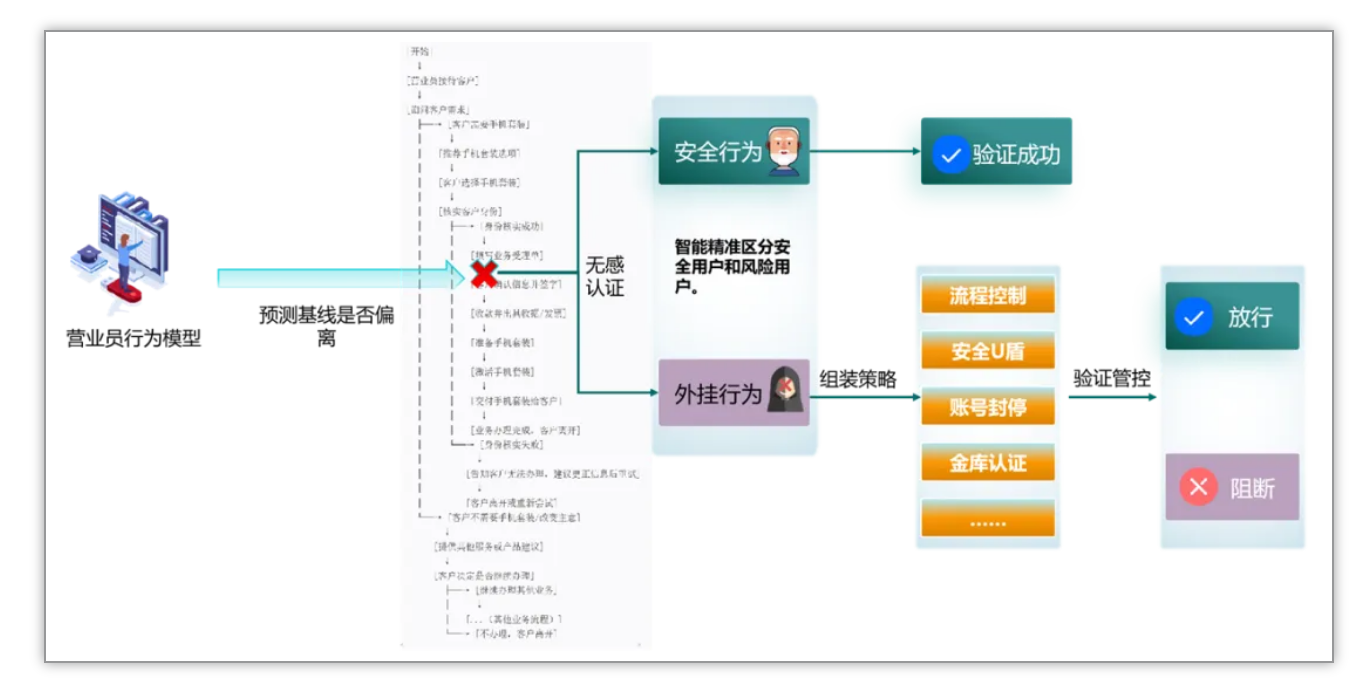Click the 预测基线是否偏离 label
1361x696 pixels.
[326, 327]
